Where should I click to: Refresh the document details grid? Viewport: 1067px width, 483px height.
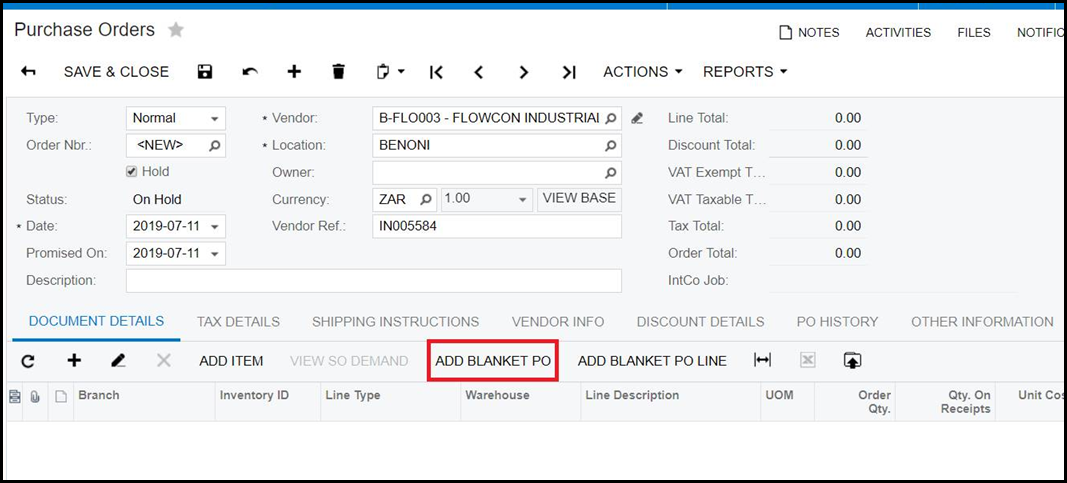pos(28,361)
